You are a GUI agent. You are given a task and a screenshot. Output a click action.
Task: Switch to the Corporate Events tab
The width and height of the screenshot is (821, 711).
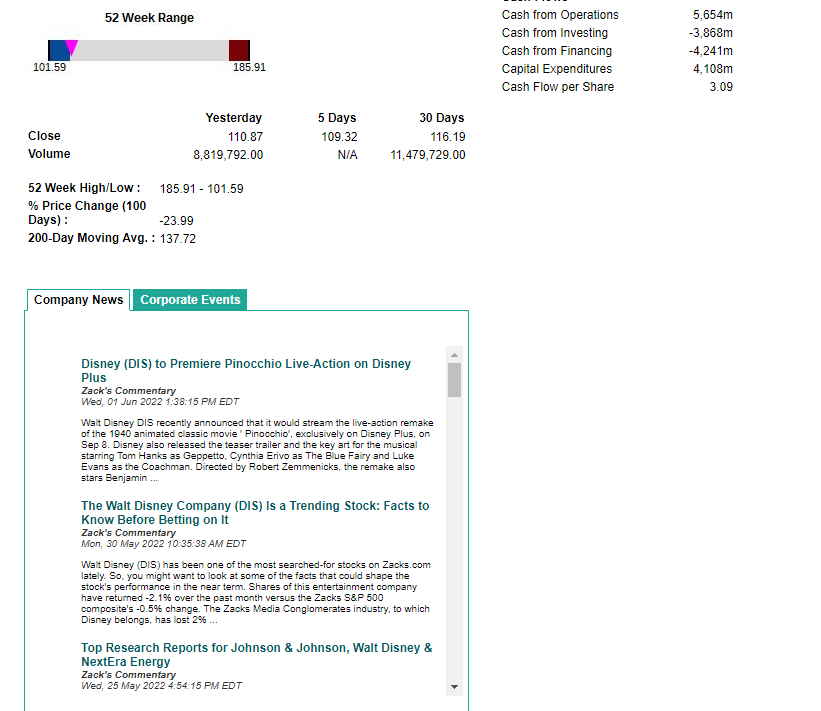tap(189, 299)
